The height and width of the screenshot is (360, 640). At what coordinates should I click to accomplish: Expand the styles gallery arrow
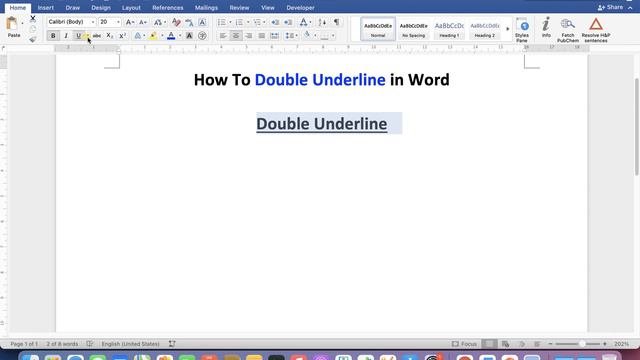click(508, 29)
